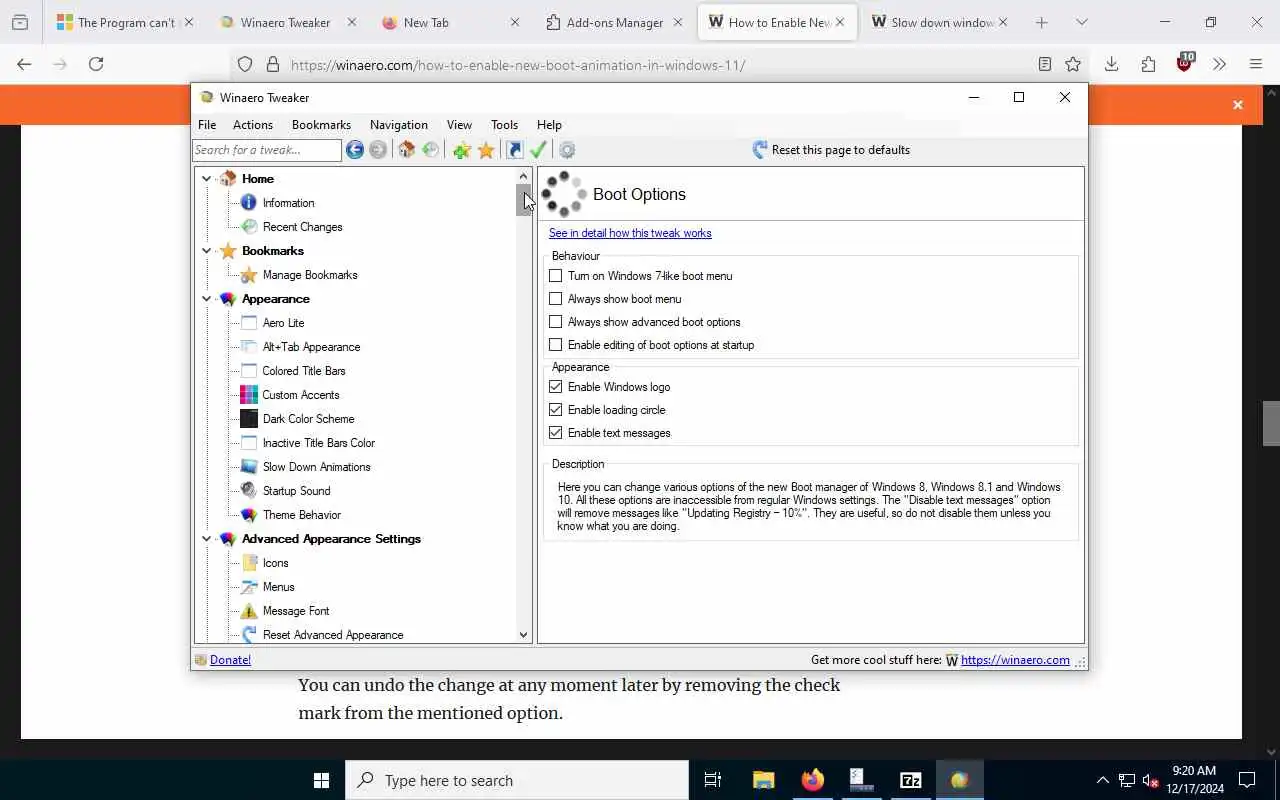Uncheck Enable loading circle

coord(556,410)
